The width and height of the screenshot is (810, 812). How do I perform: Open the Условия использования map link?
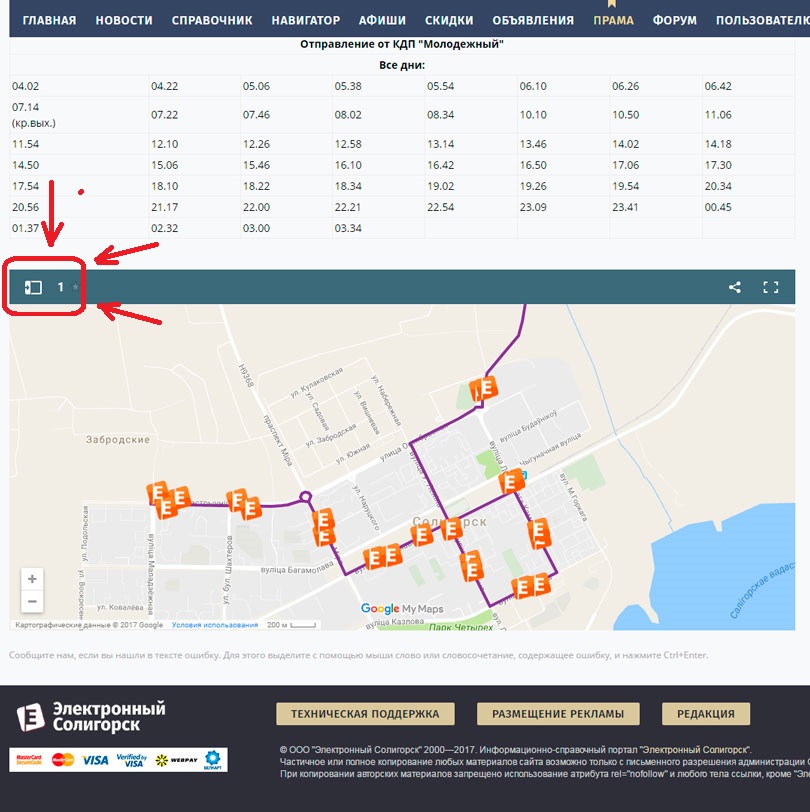click(x=214, y=625)
